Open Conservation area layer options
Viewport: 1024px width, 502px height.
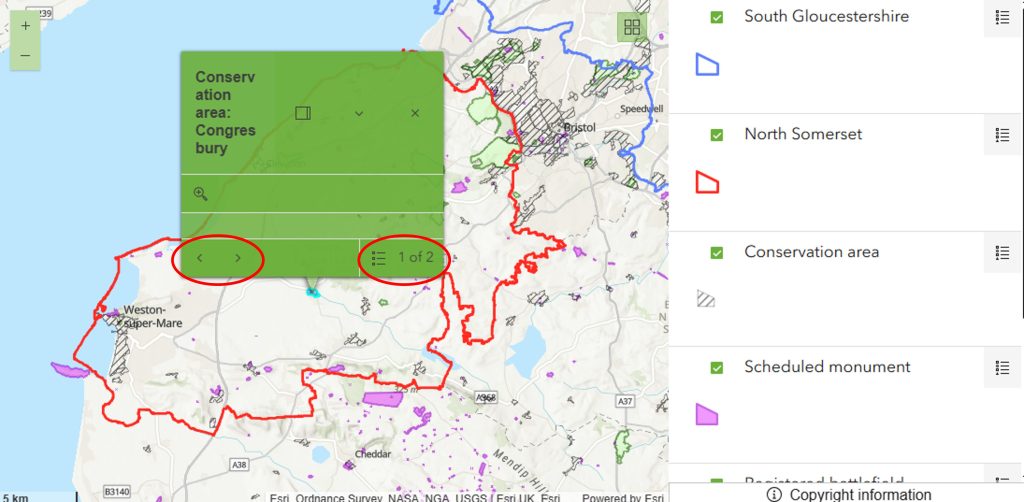click(x=1002, y=253)
